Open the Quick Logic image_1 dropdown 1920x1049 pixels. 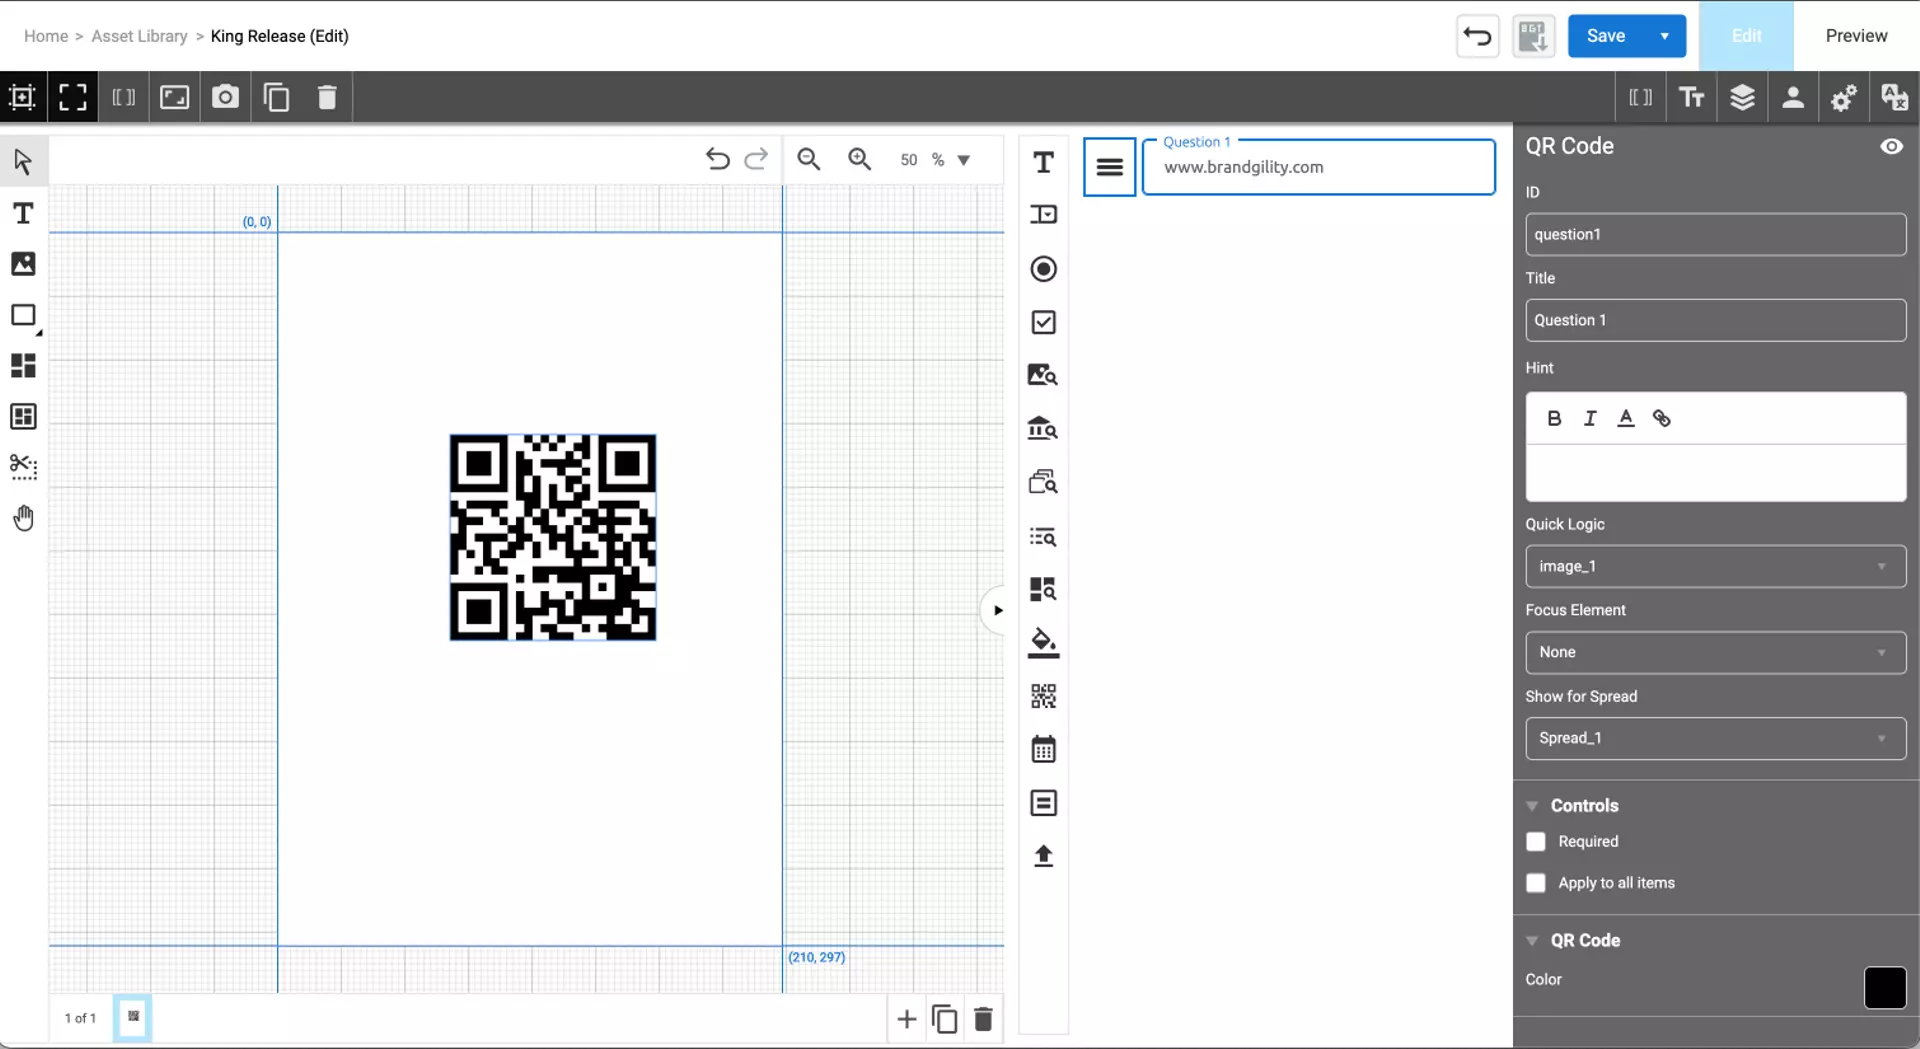[x=1715, y=566]
